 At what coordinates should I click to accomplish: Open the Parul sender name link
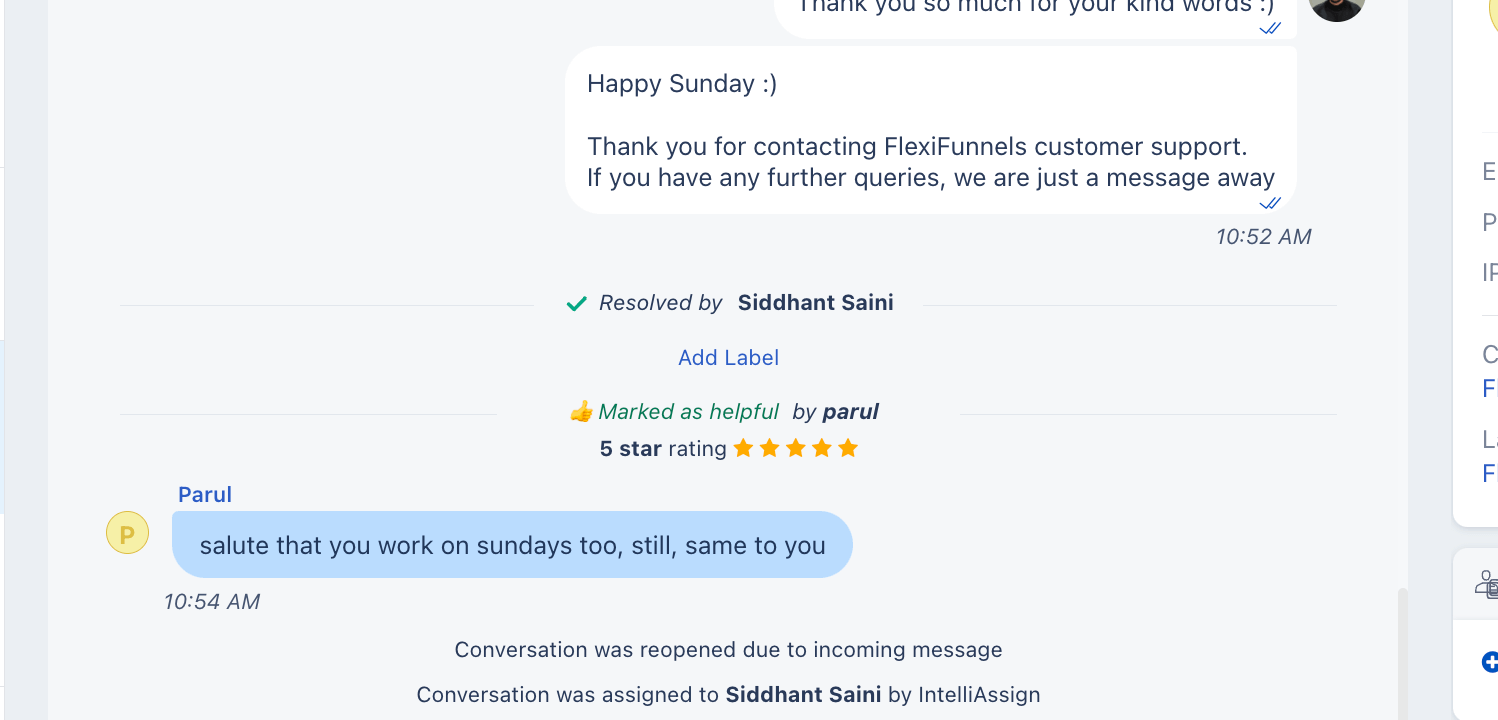tap(205, 494)
